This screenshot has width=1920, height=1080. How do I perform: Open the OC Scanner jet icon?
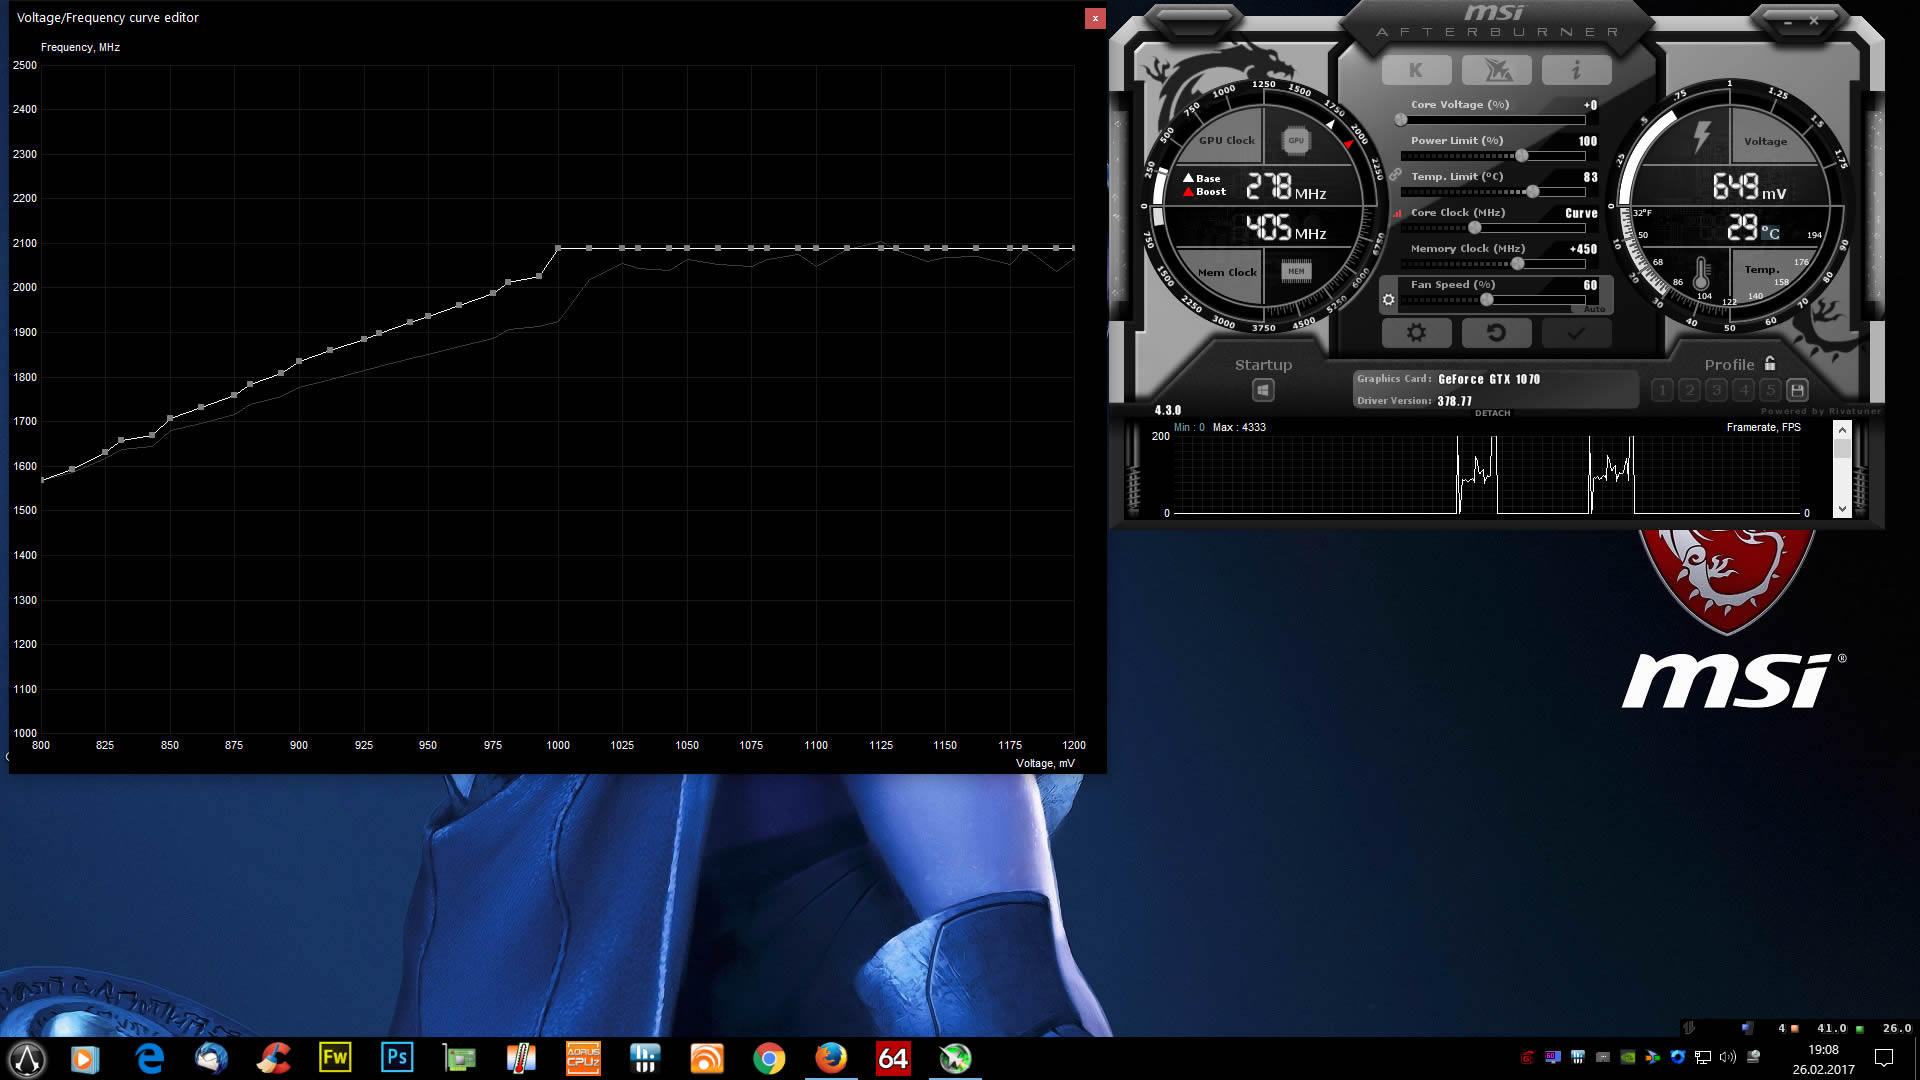[x=1496, y=70]
